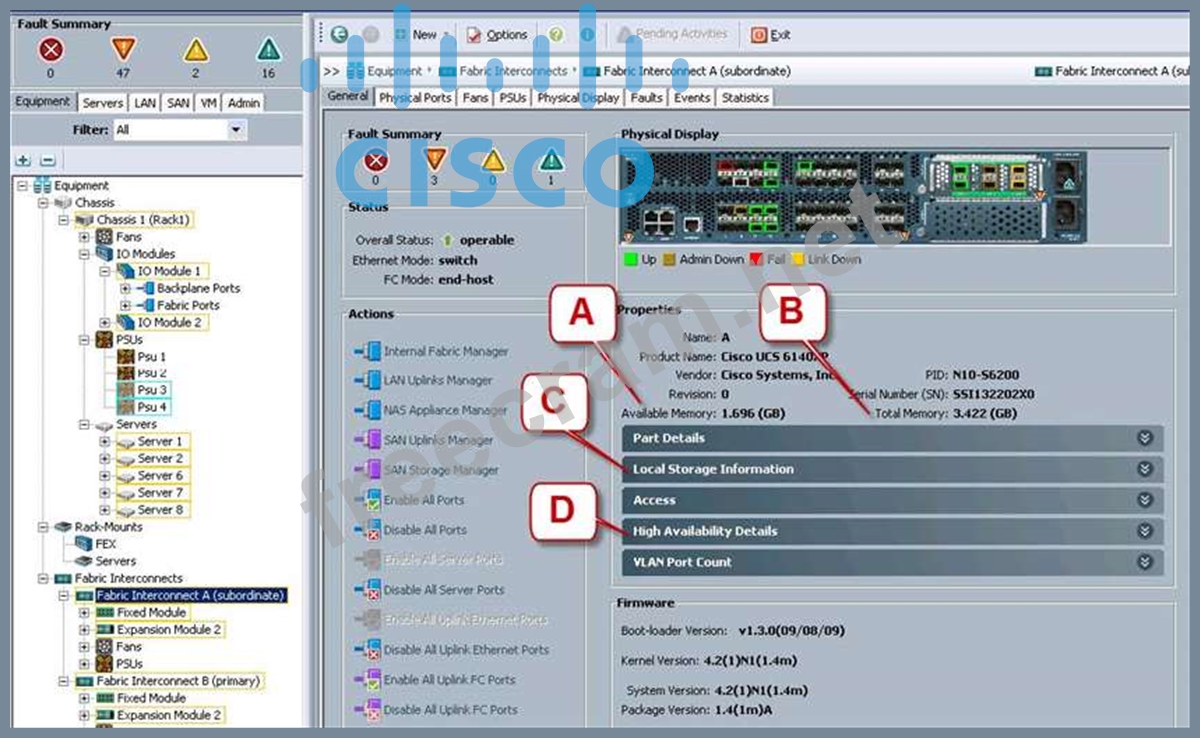Click expand-all plus icon above tree

pos(24,161)
